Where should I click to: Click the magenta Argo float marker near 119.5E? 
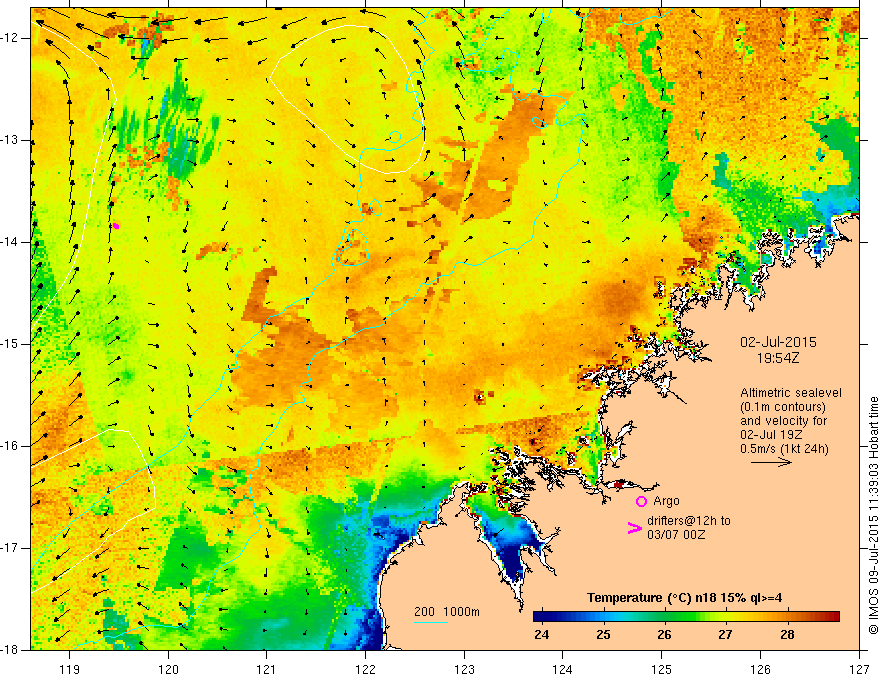(116, 226)
